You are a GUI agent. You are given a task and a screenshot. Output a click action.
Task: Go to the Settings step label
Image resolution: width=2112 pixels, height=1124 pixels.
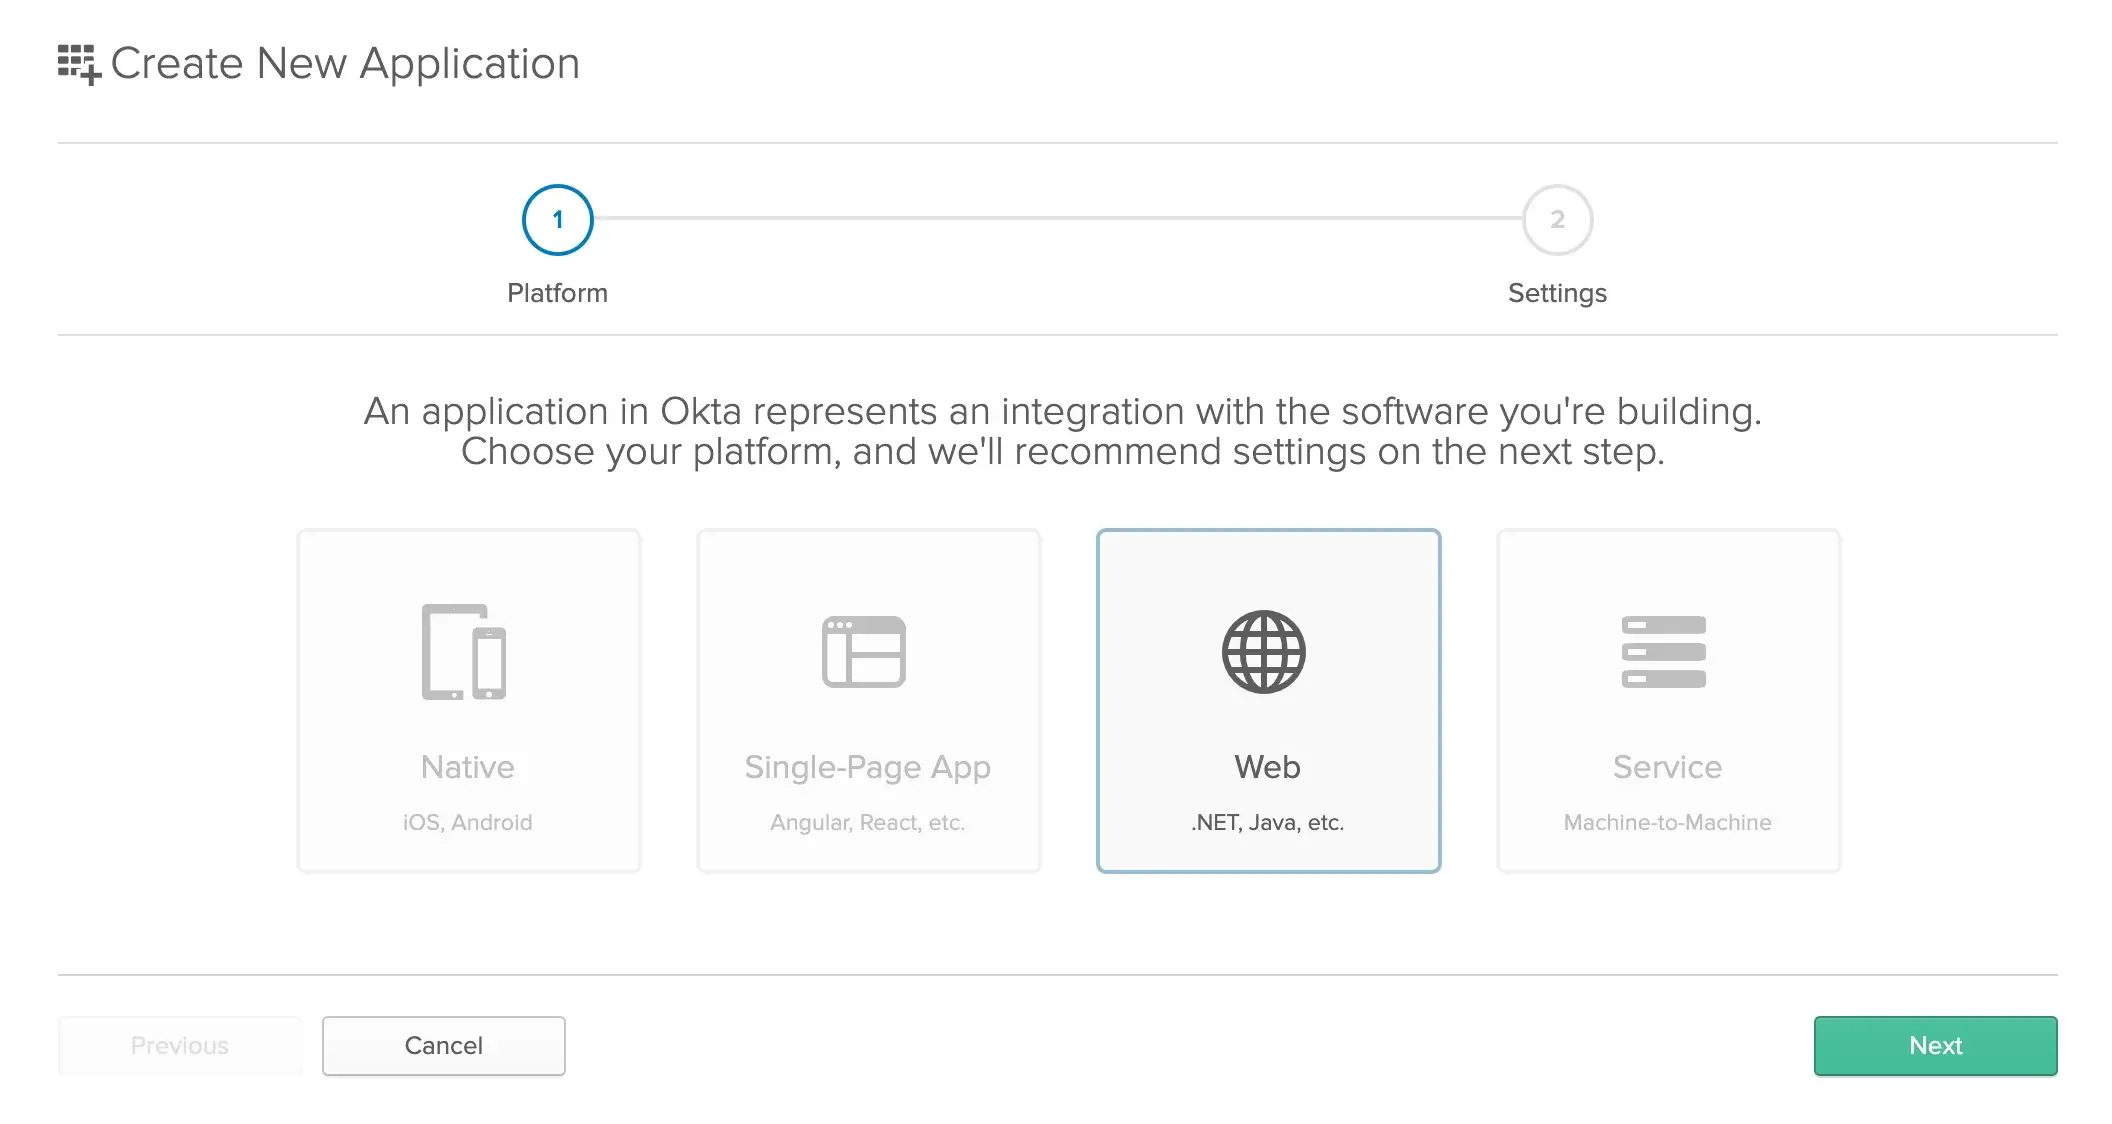1557,293
